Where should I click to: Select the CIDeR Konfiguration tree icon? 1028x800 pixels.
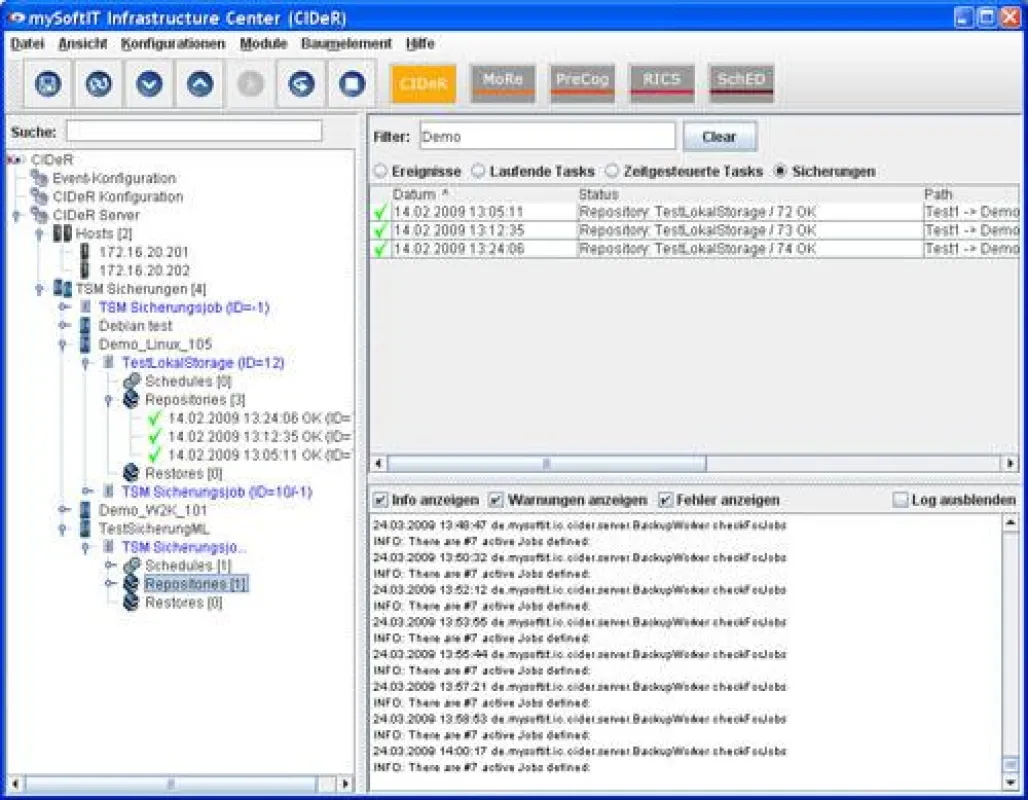click(39, 196)
